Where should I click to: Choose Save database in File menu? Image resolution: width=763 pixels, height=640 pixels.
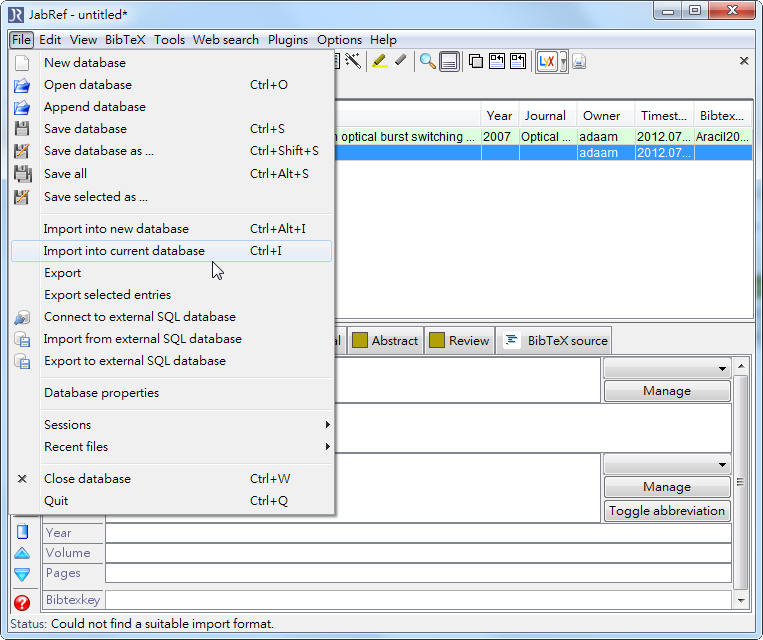[x=171, y=128]
